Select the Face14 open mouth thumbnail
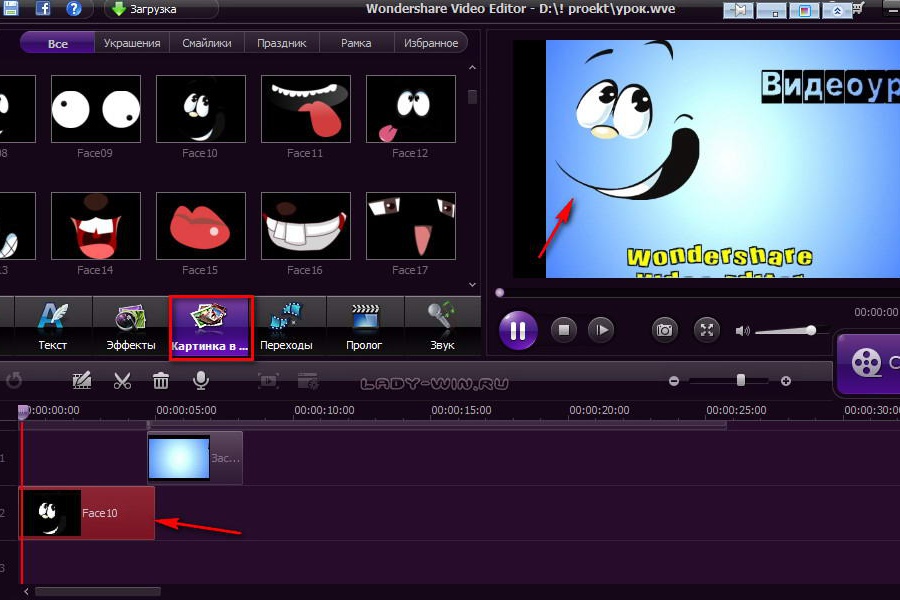The height and width of the screenshot is (600, 900). 96,226
